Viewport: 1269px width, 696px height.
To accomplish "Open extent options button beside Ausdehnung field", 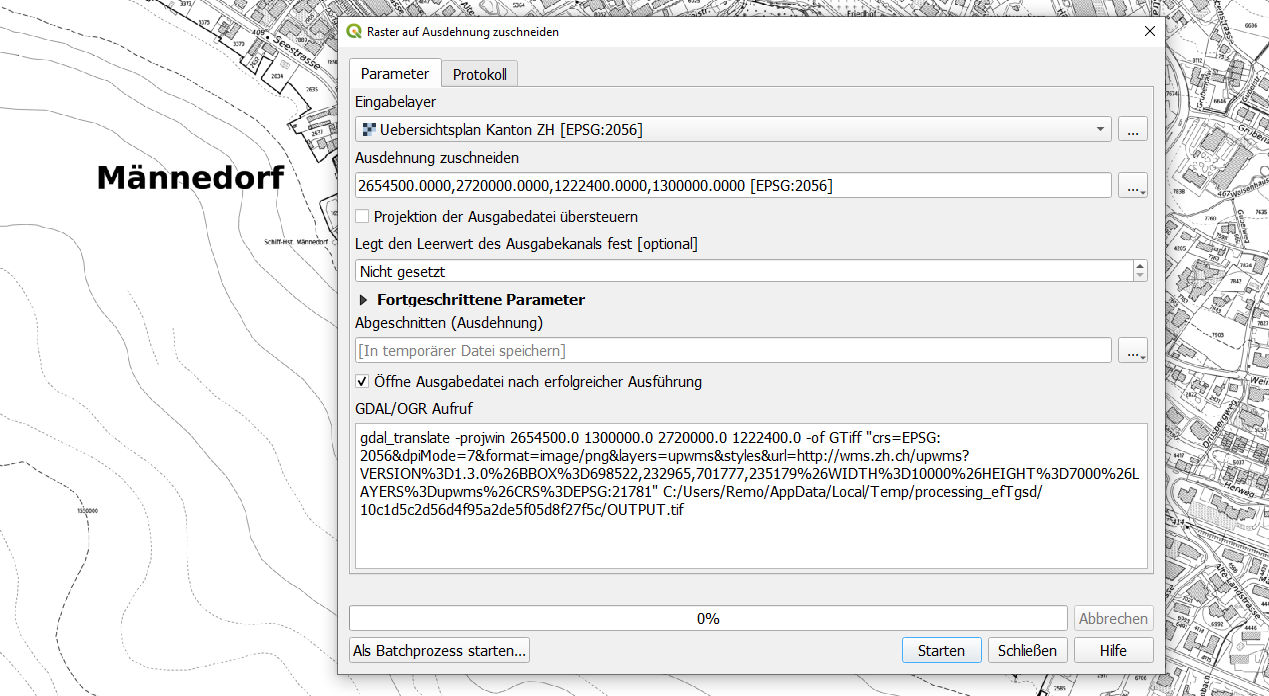I will (1132, 186).
